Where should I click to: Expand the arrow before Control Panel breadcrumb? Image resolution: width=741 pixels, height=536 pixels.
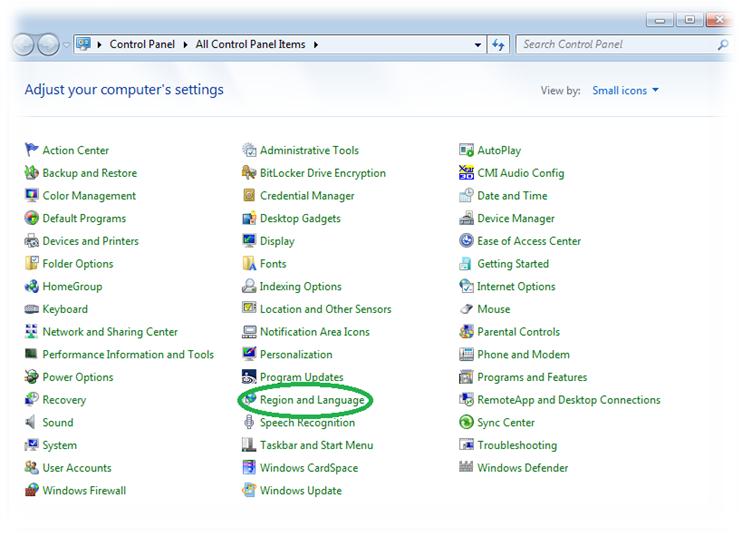pyautogui.click(x=99, y=44)
